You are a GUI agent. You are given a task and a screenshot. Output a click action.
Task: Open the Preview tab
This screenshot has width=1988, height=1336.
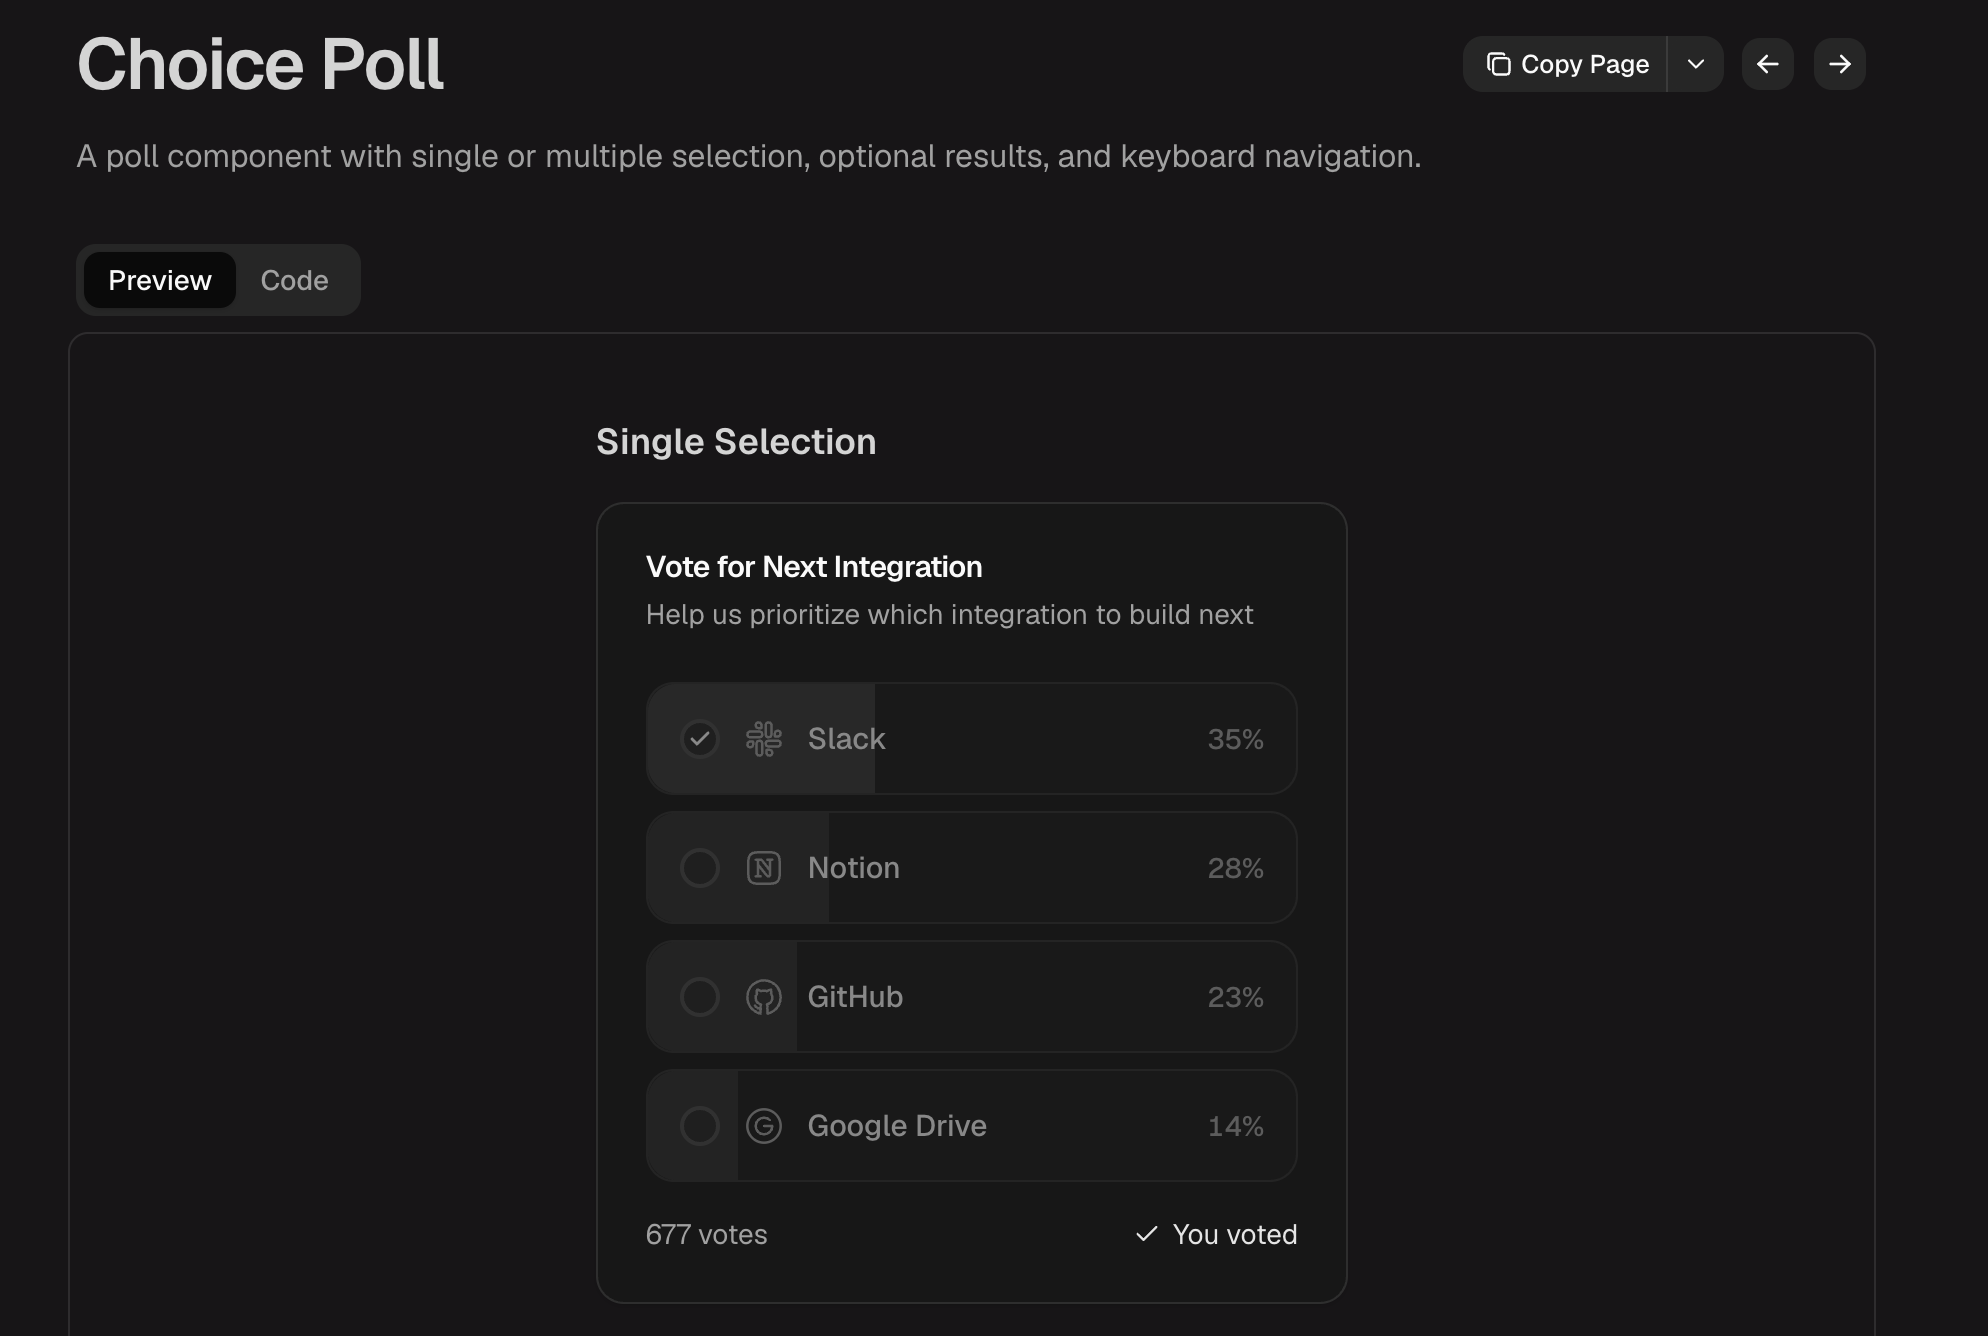coord(160,280)
